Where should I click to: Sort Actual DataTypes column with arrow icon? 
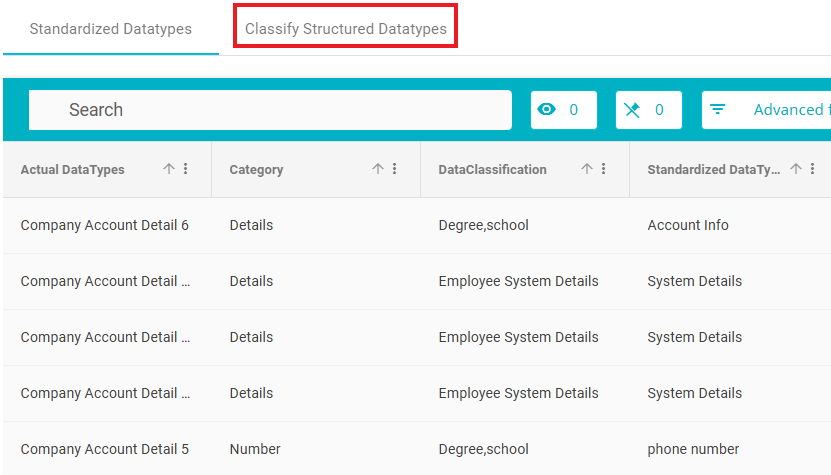click(x=169, y=169)
